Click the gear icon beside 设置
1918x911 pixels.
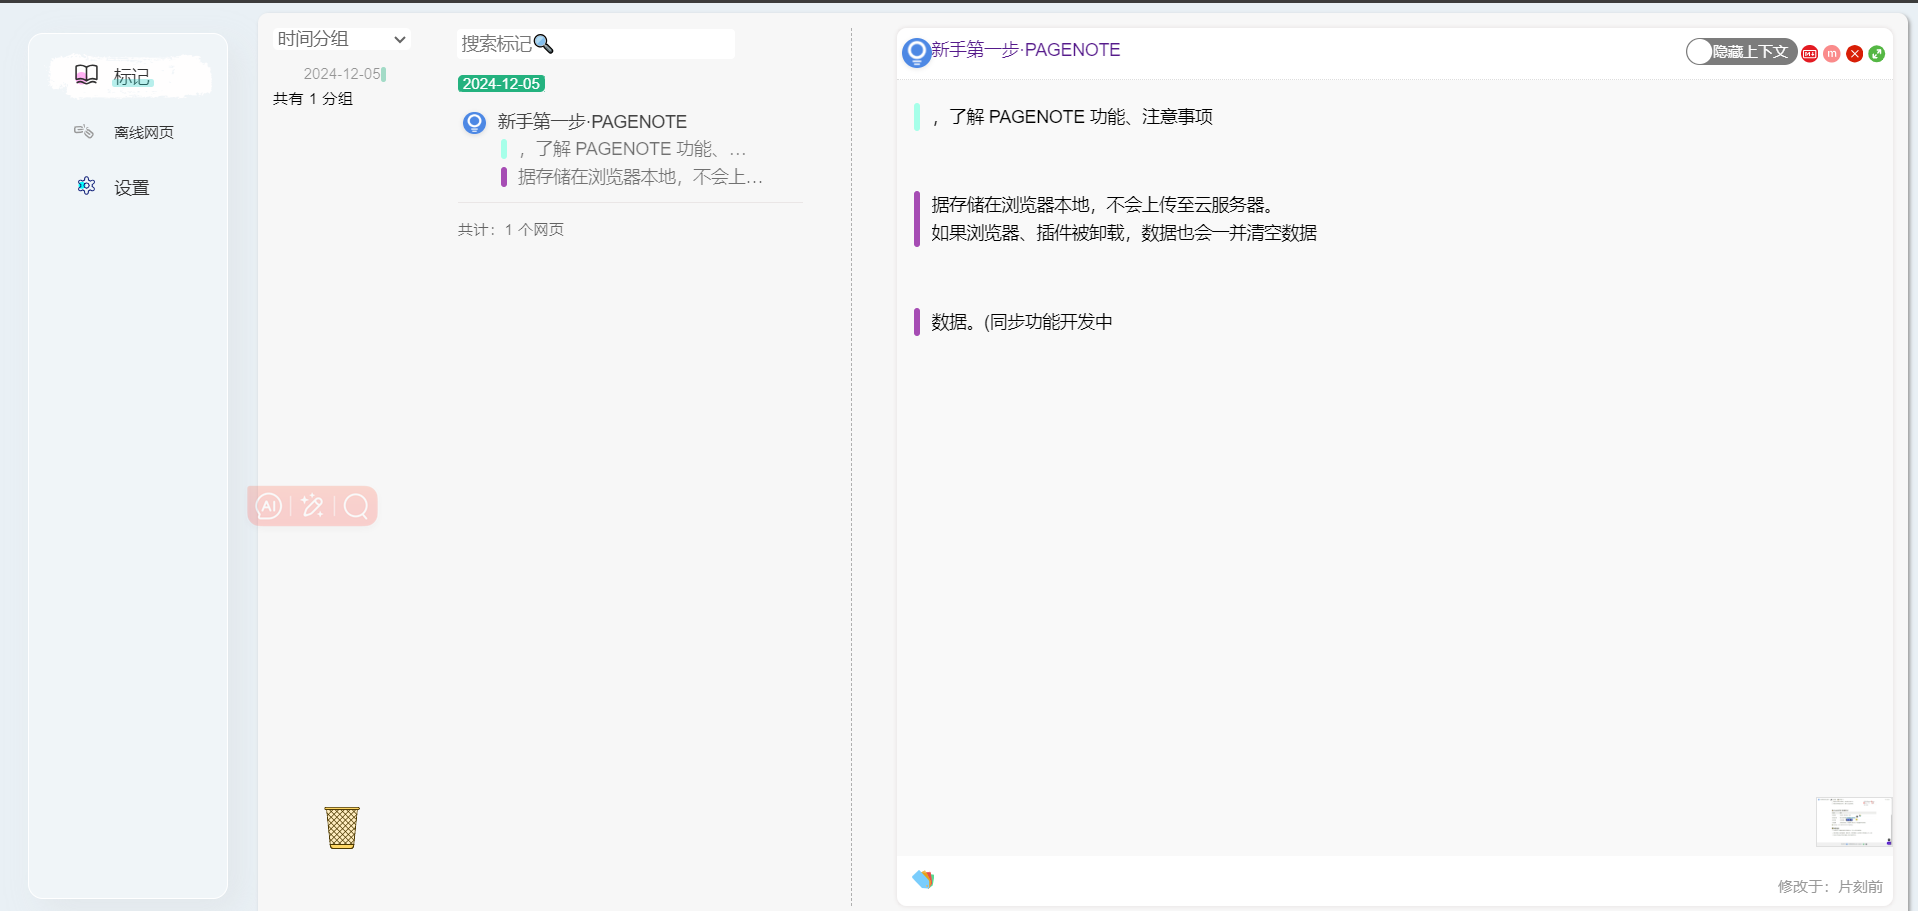[x=86, y=186]
